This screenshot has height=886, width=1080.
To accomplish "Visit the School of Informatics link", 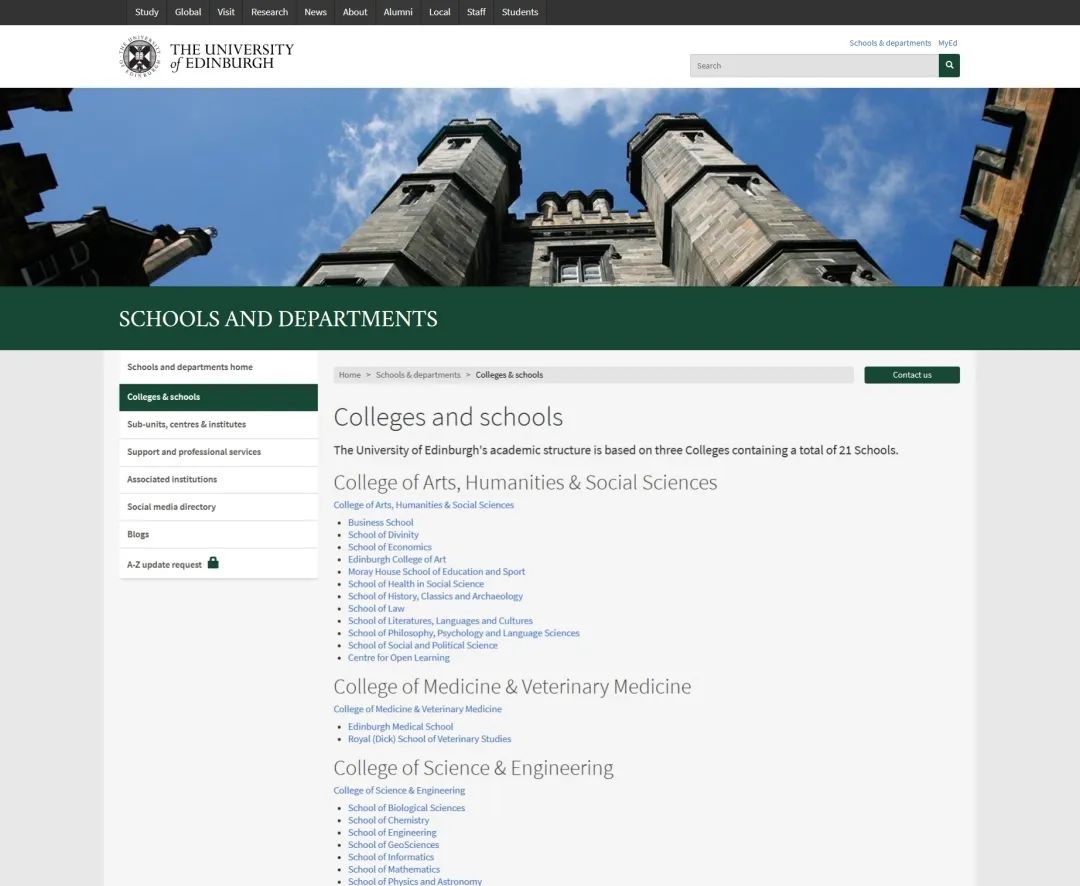I will click(391, 858).
